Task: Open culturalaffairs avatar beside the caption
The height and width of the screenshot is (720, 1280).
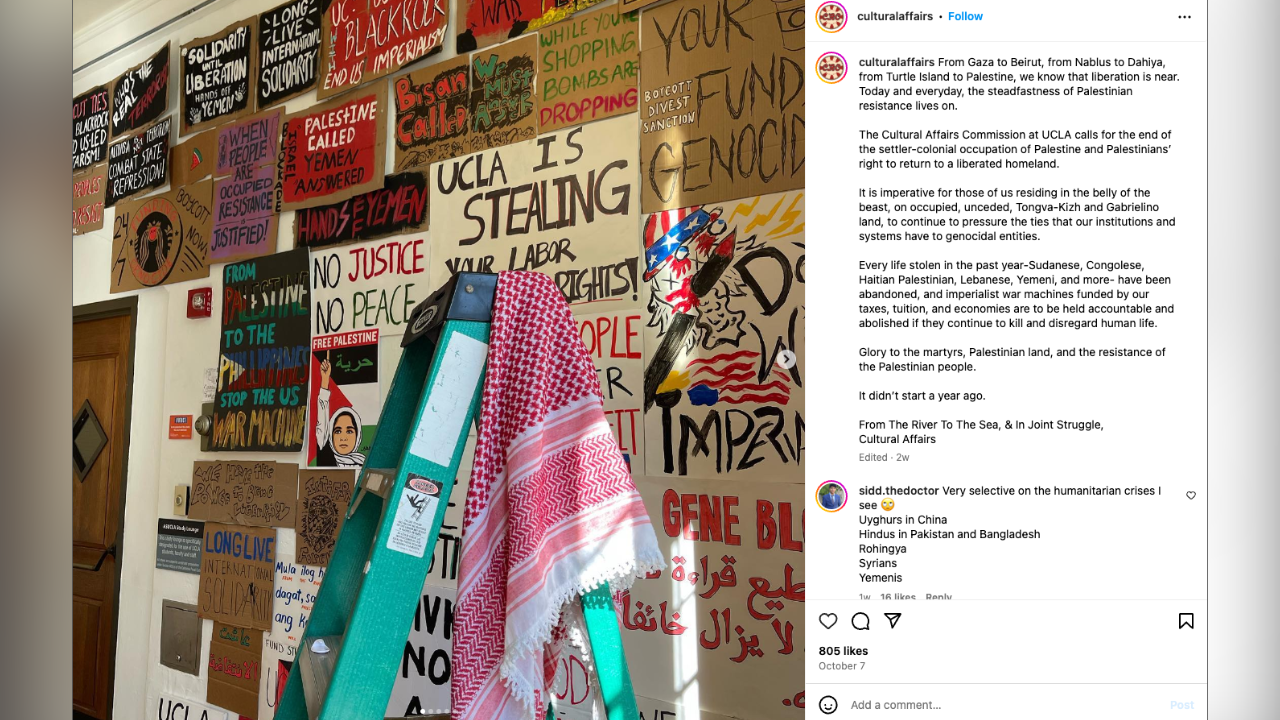Action: [832, 68]
